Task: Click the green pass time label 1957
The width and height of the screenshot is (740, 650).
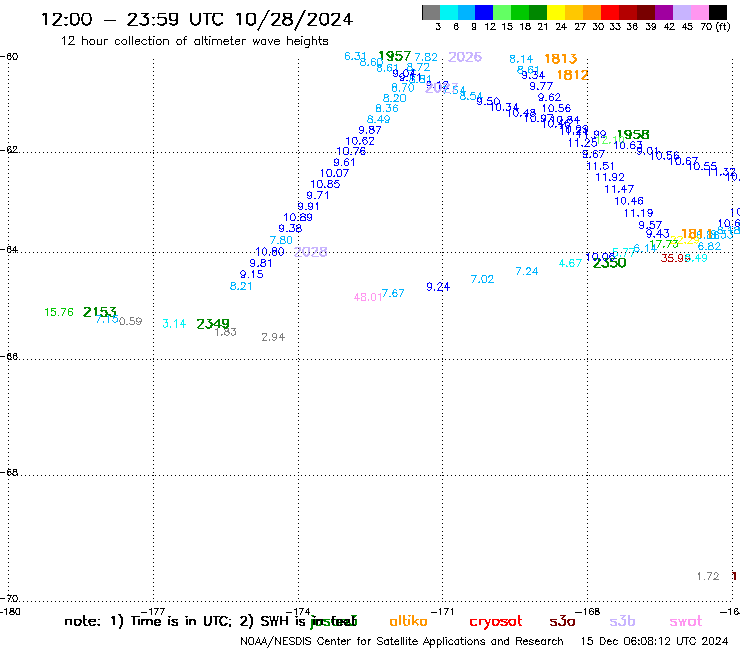Action: click(x=395, y=56)
